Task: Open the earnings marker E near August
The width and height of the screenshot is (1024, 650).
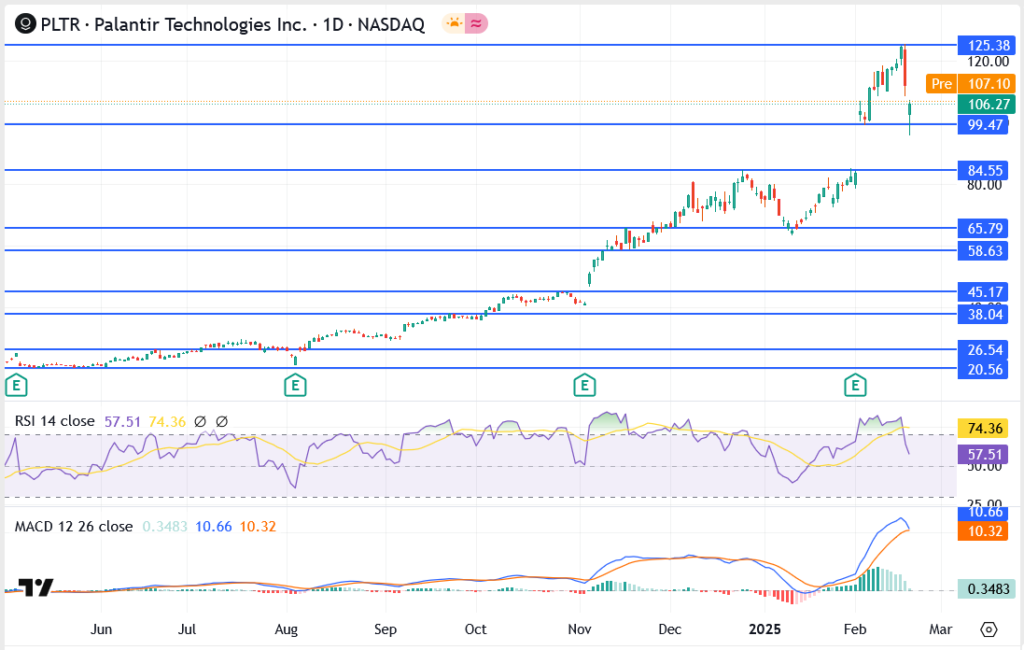Action: [x=294, y=384]
